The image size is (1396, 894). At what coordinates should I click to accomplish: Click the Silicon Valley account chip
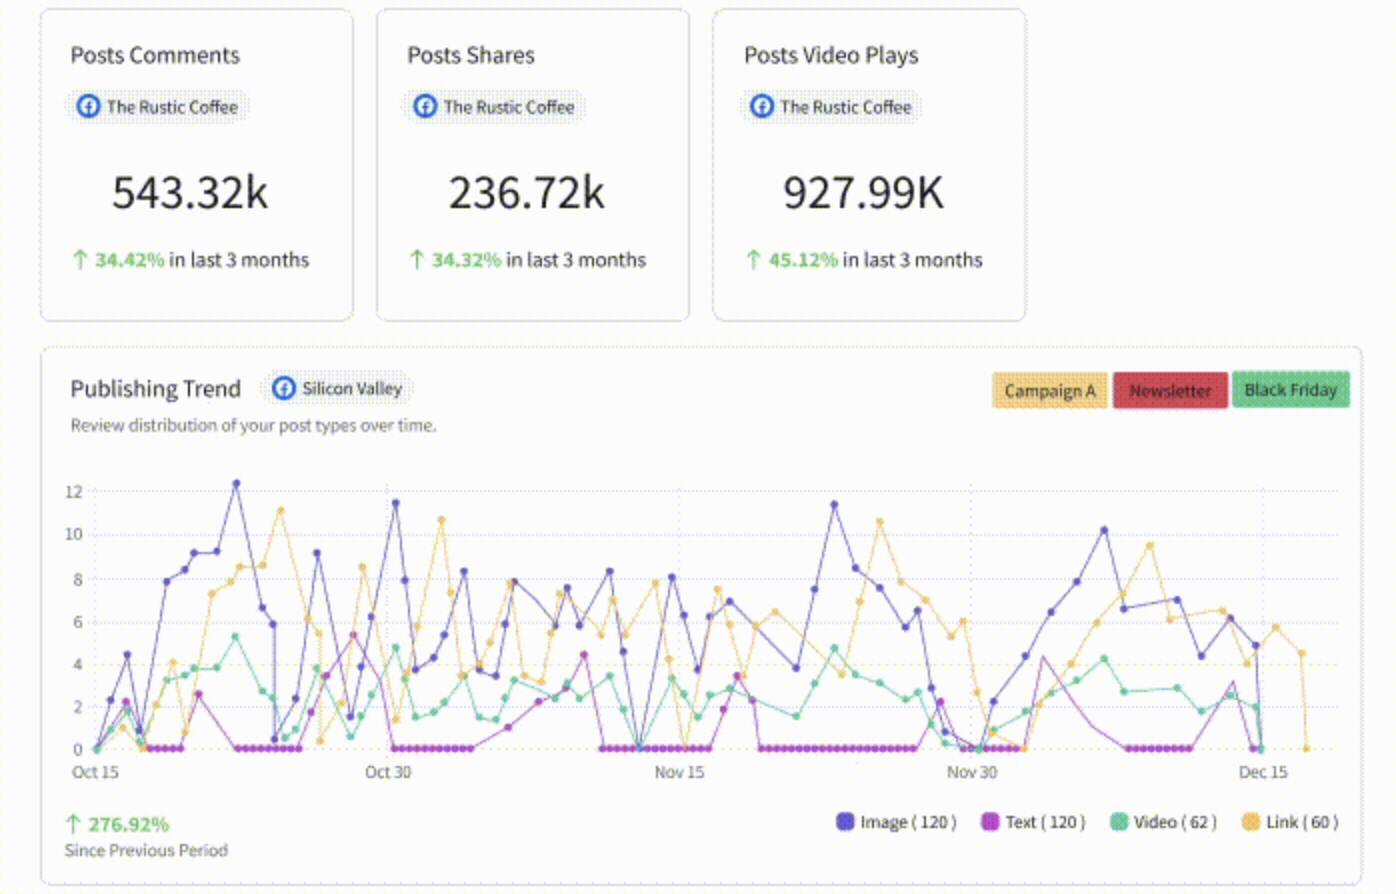point(338,388)
